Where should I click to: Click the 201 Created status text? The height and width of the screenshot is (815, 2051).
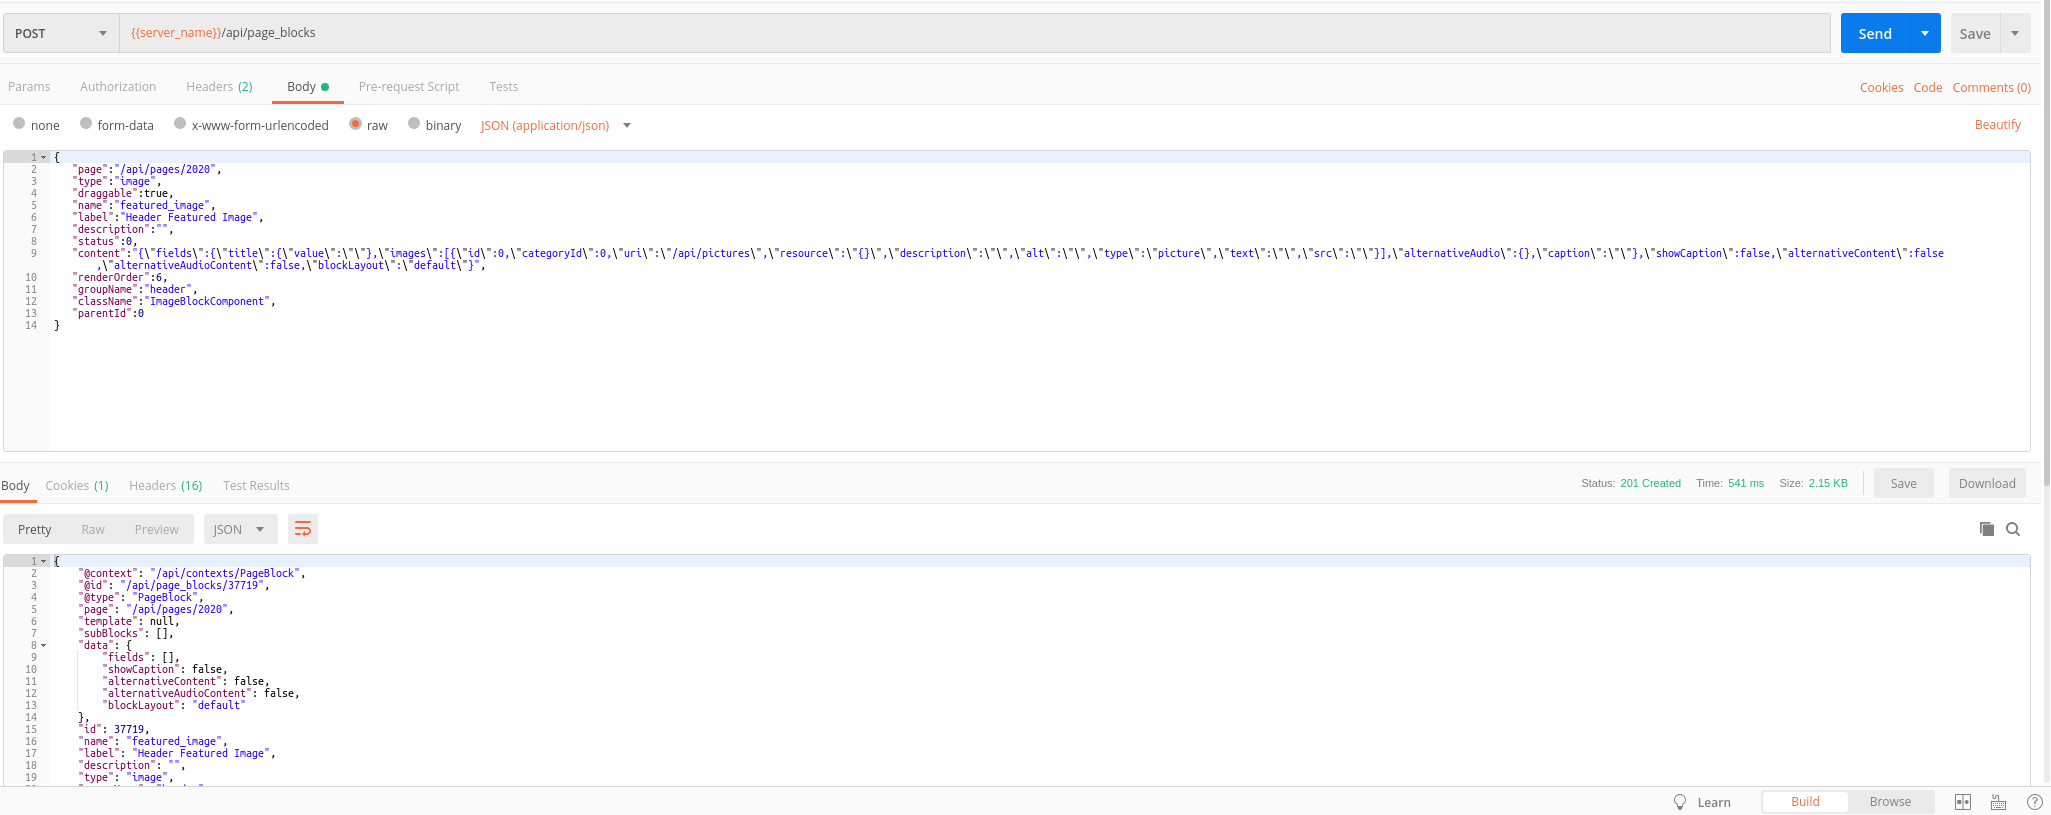[1650, 483]
